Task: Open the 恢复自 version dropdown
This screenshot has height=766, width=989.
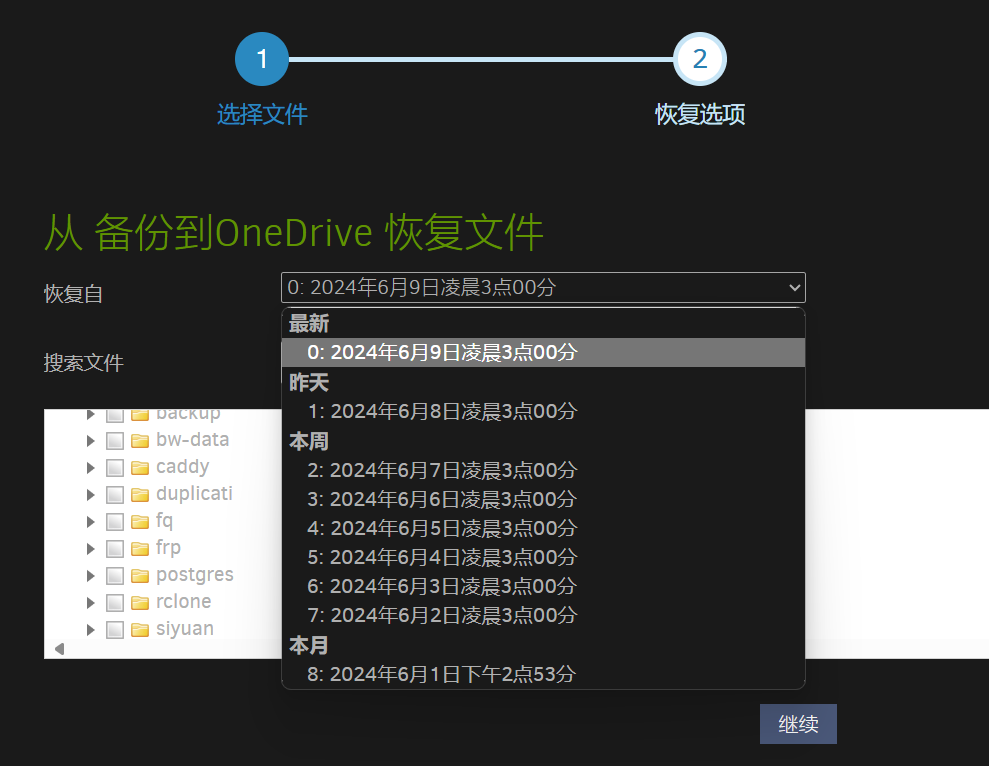Action: pyautogui.click(x=543, y=288)
